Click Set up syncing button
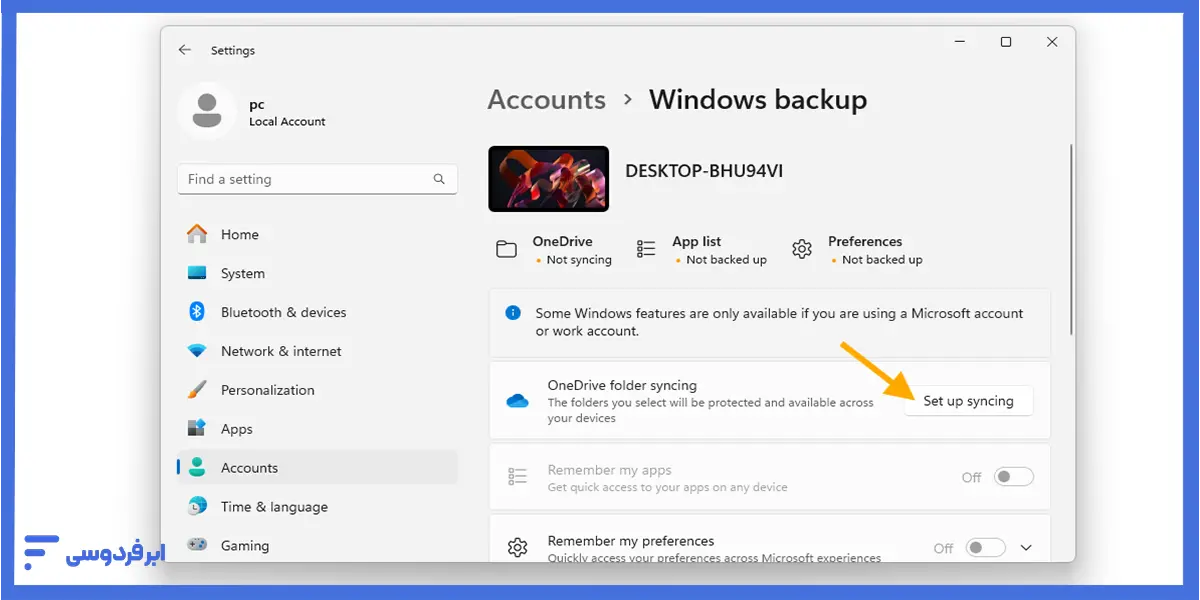The height and width of the screenshot is (600, 1200). 968,401
